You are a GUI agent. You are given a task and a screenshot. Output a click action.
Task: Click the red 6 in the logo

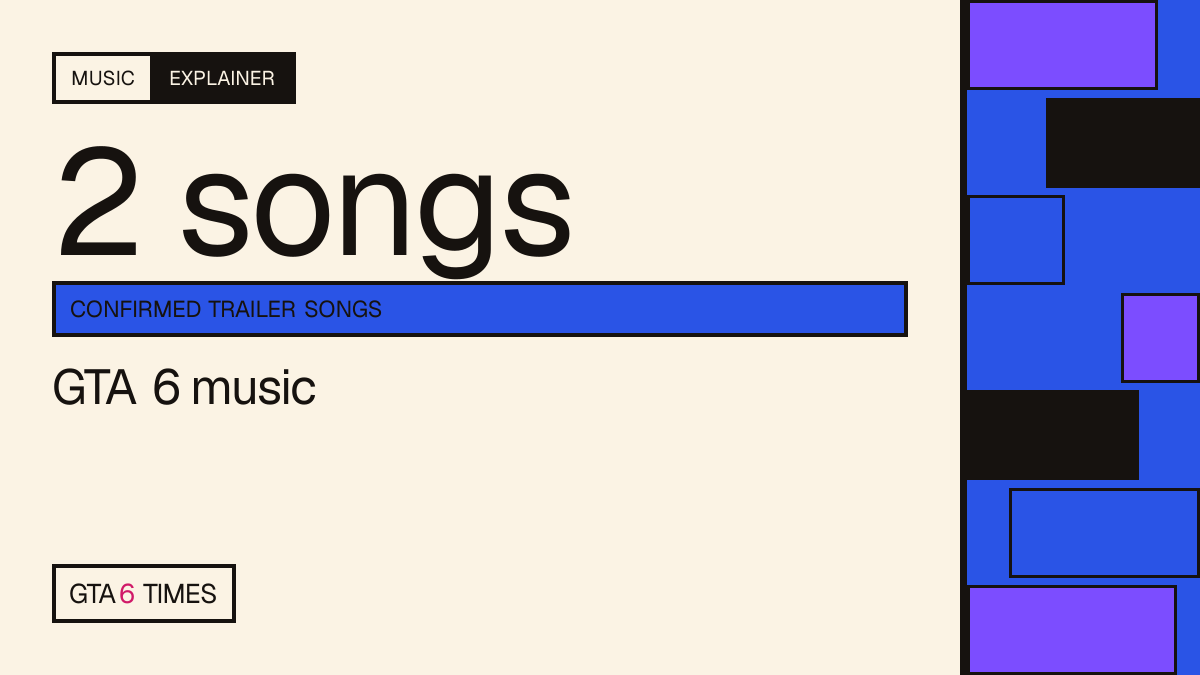click(x=127, y=594)
